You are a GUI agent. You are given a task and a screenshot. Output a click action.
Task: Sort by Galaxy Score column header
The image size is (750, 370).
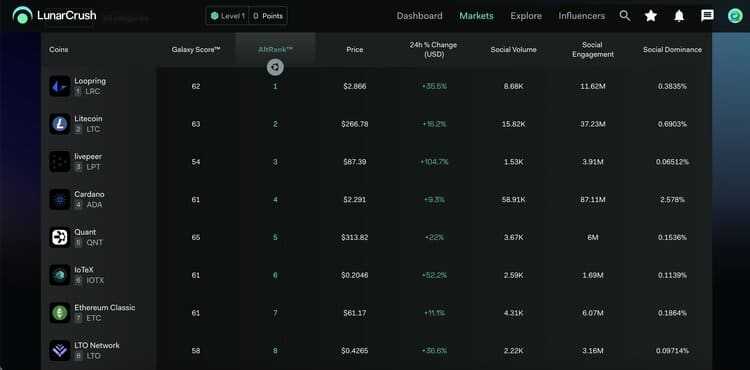(196, 50)
